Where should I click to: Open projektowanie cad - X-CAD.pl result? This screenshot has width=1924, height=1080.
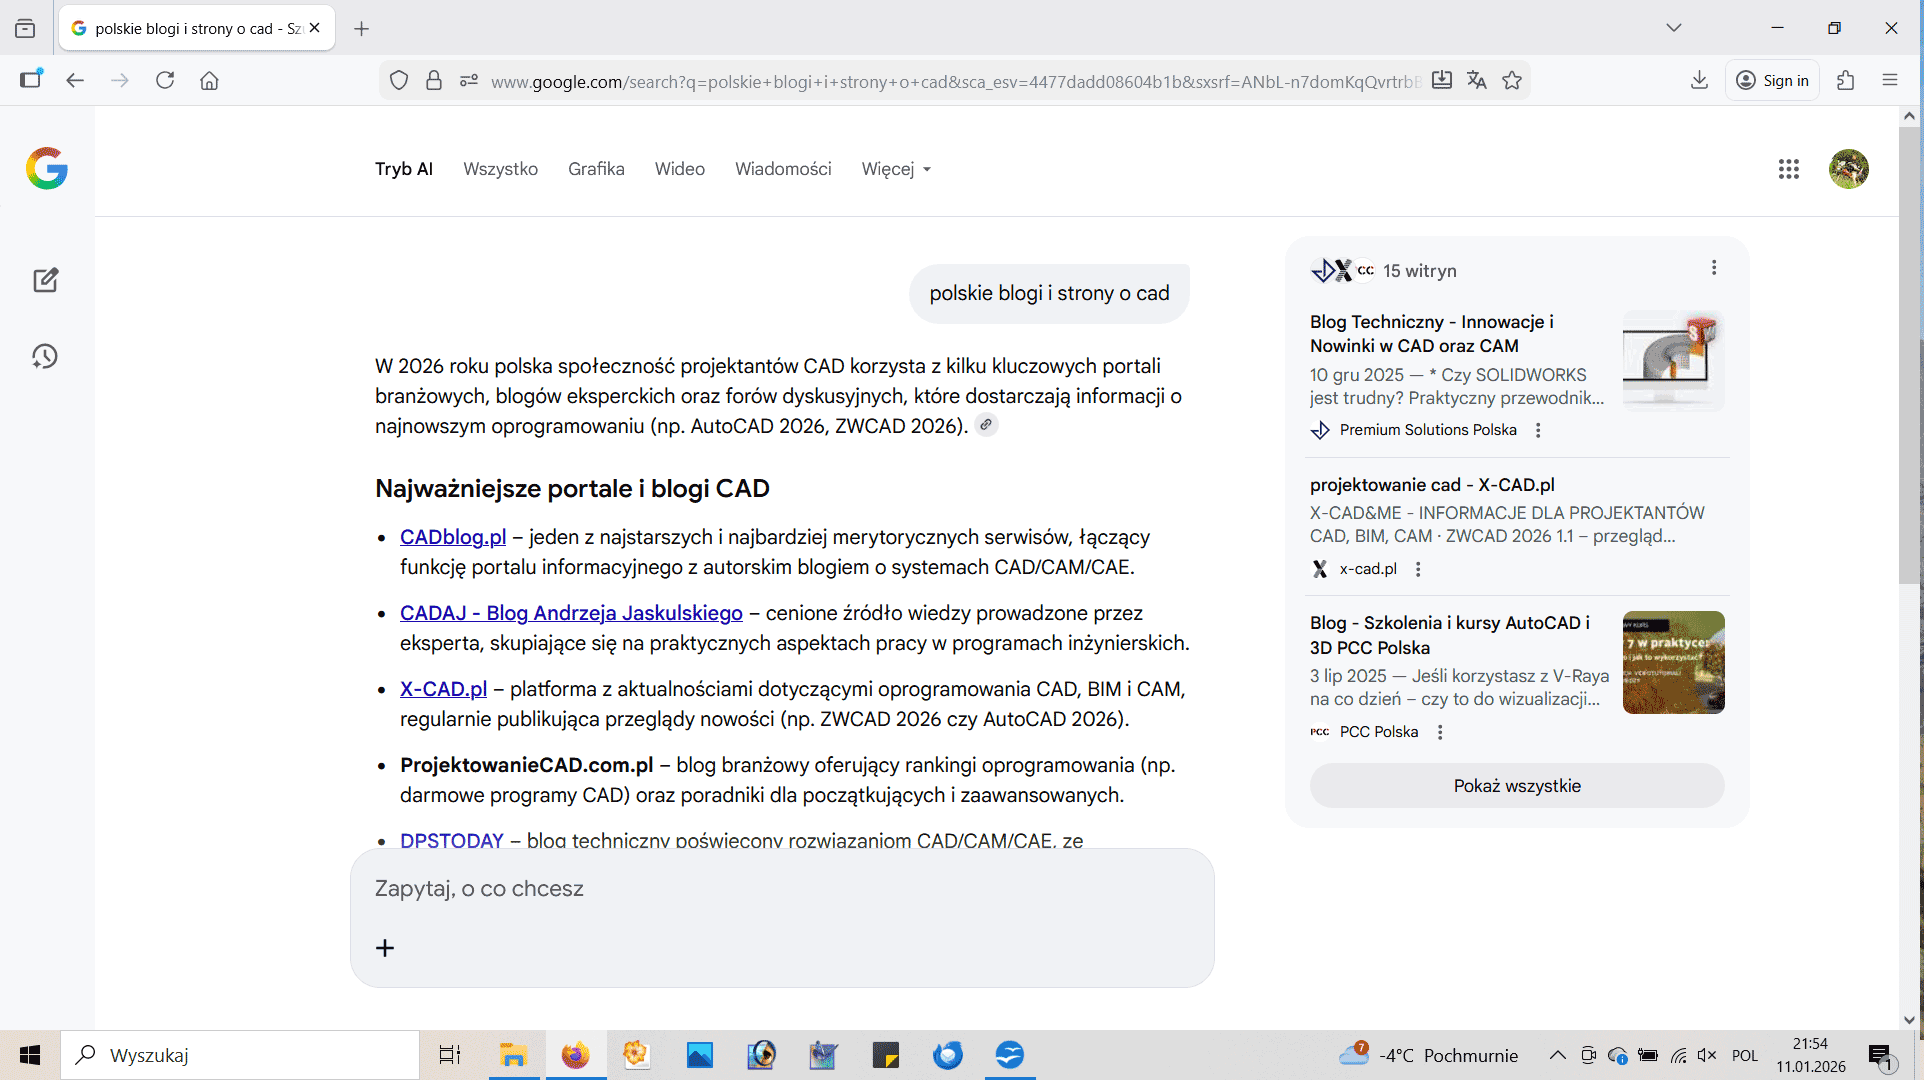click(x=1432, y=485)
